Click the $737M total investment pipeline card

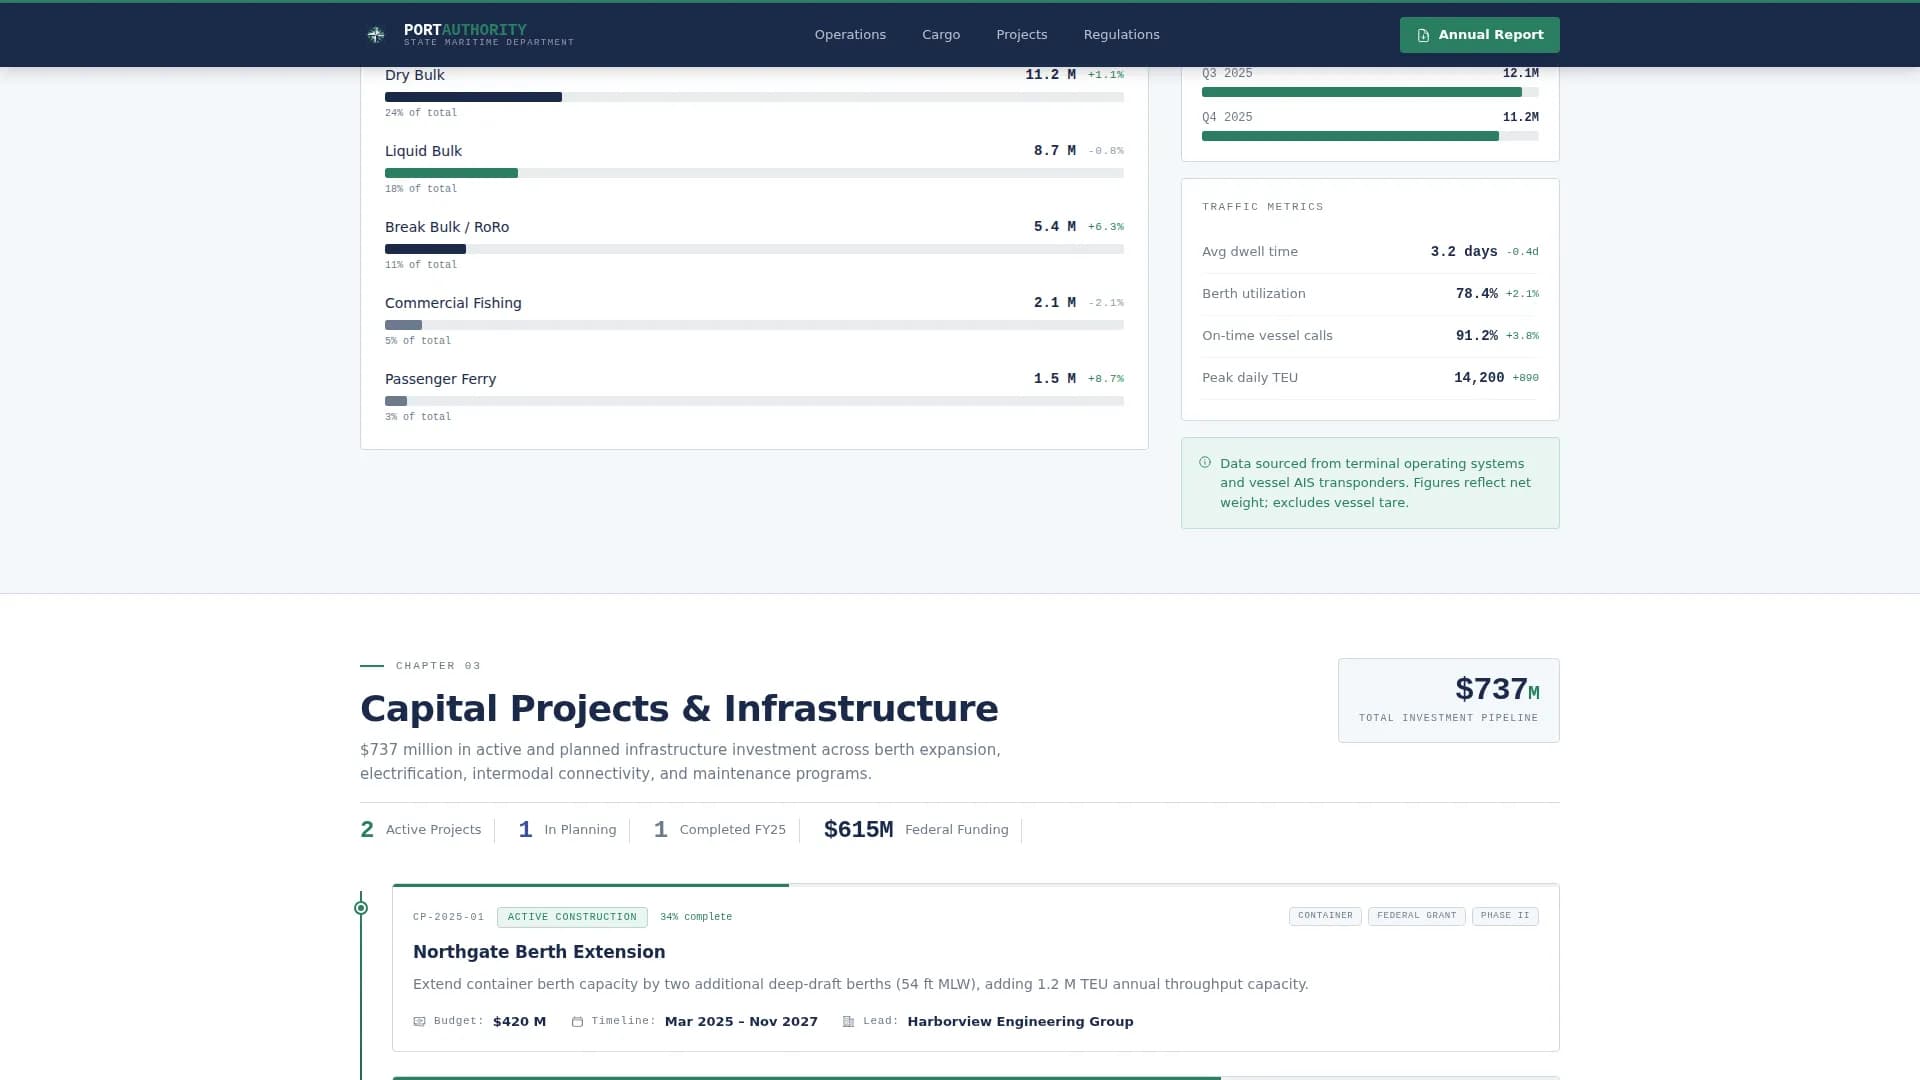tap(1449, 700)
